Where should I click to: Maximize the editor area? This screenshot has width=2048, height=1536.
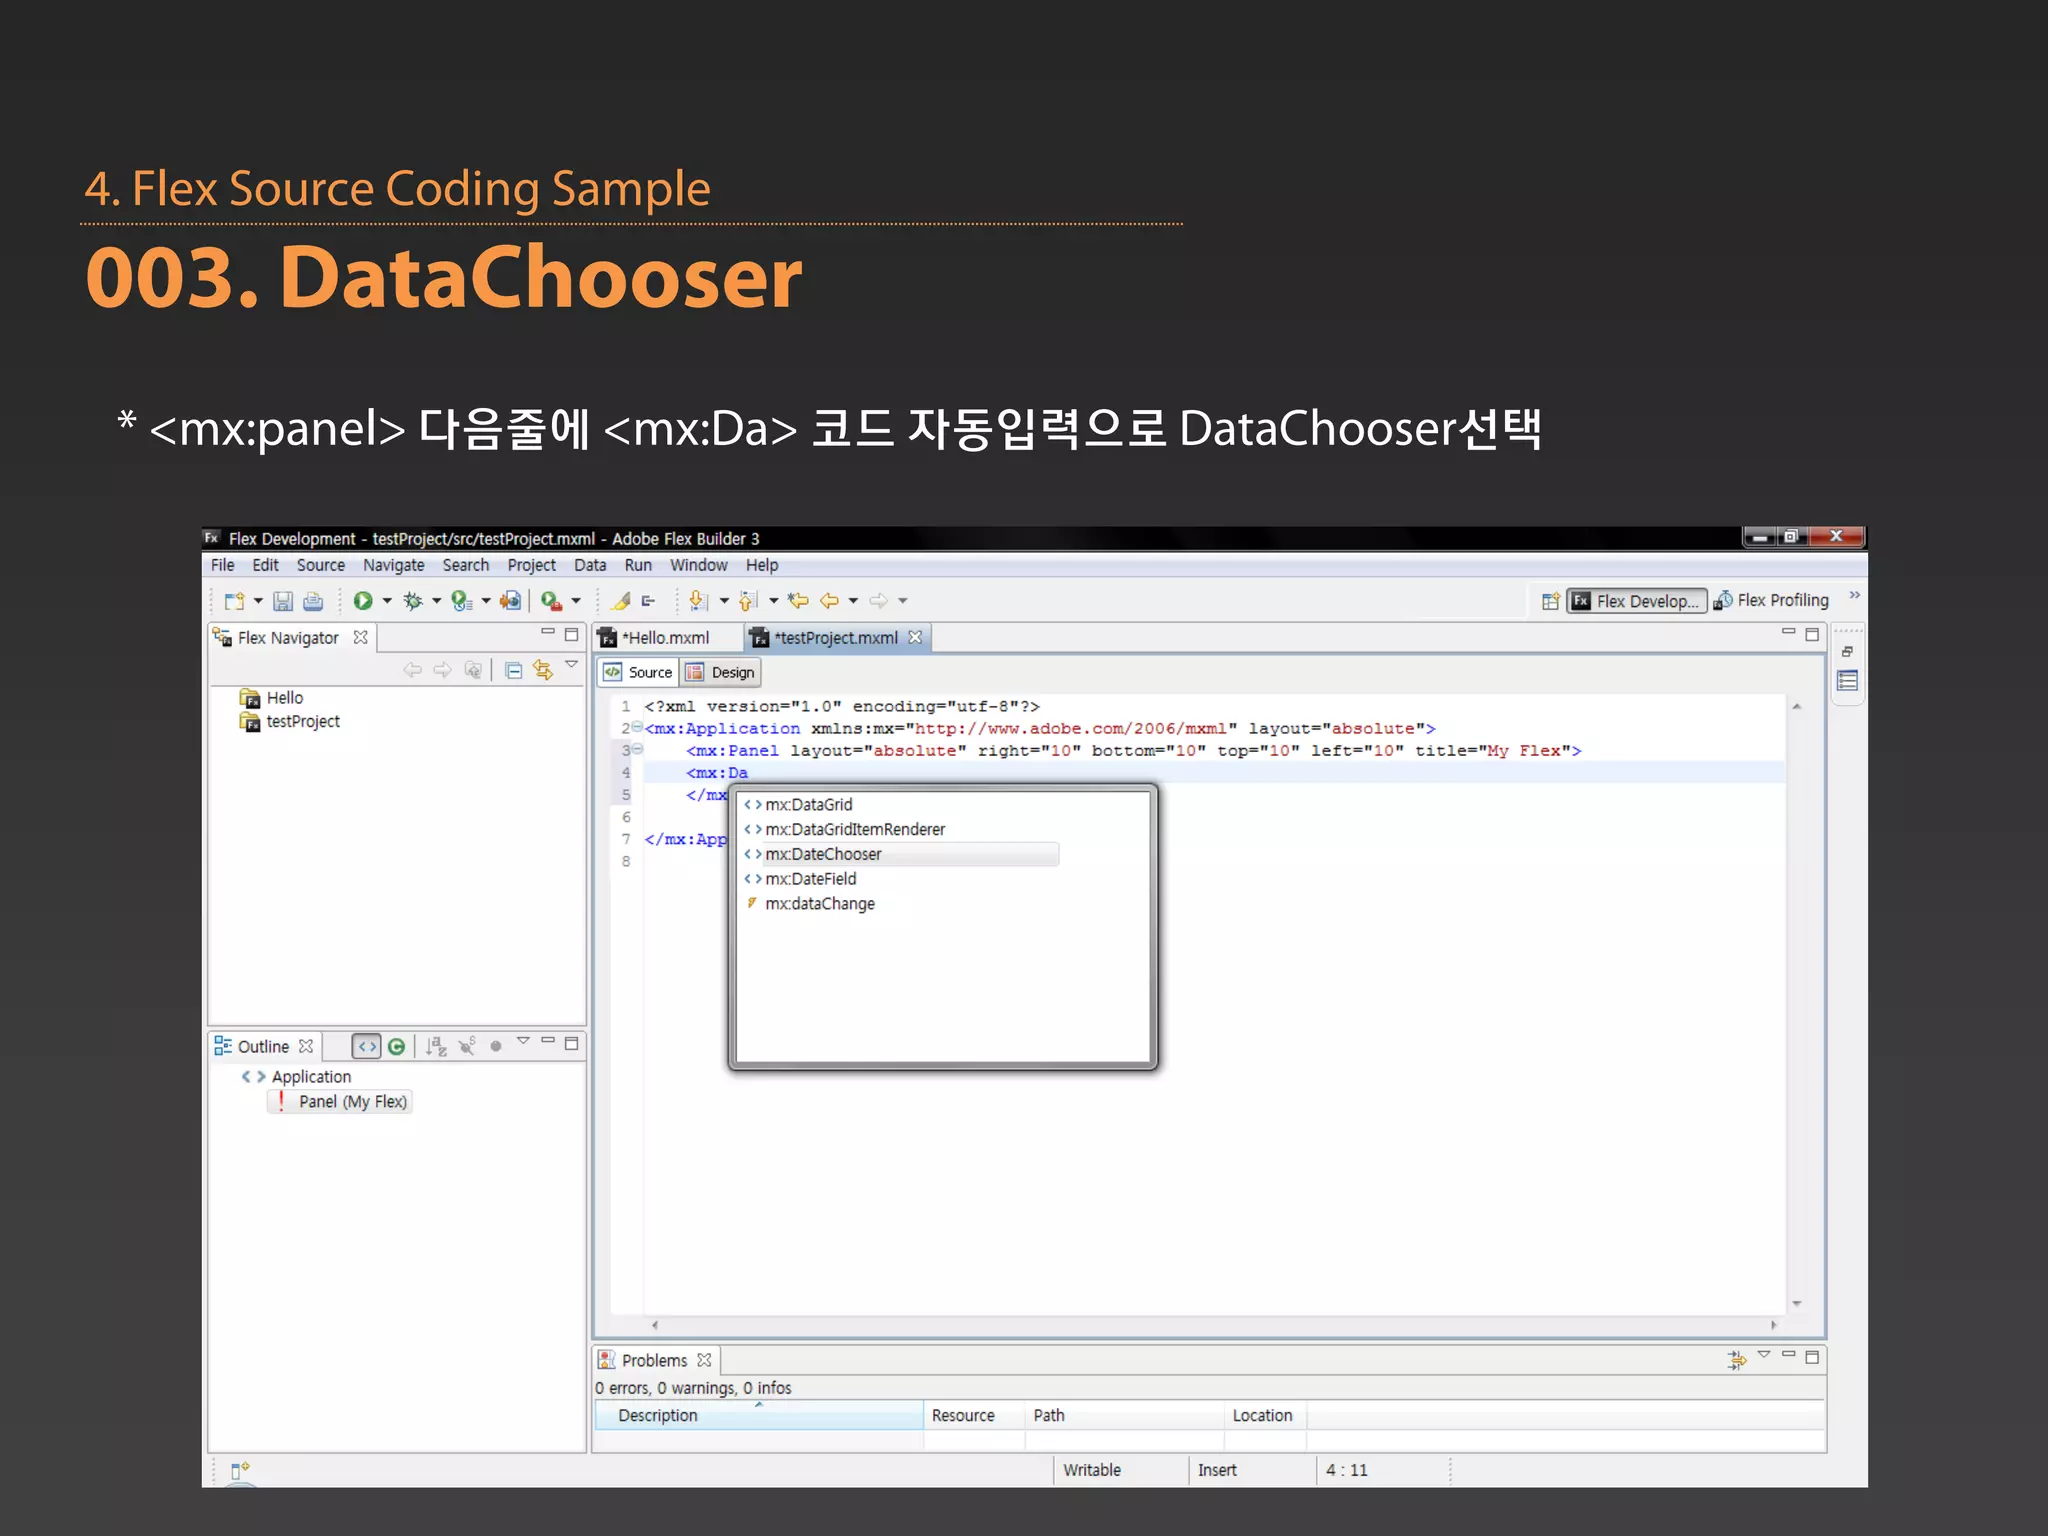pyautogui.click(x=1812, y=635)
